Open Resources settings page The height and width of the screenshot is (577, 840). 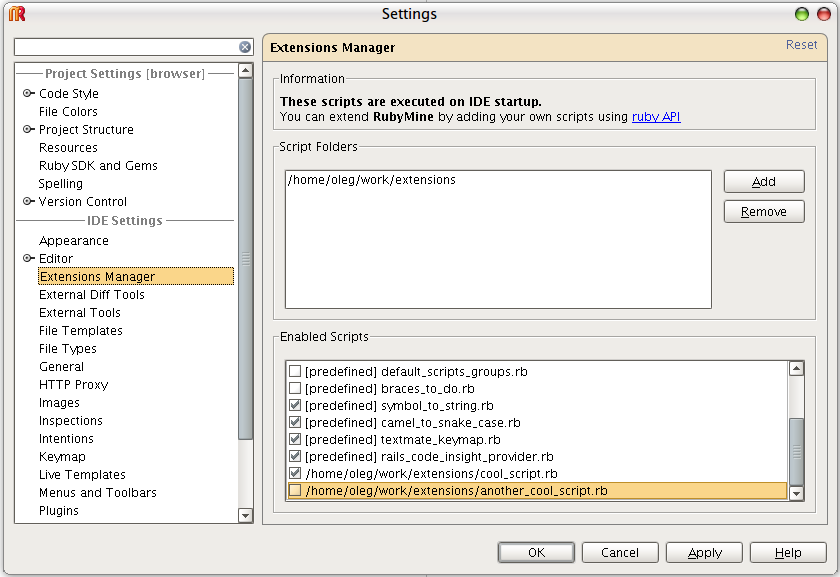(x=68, y=147)
